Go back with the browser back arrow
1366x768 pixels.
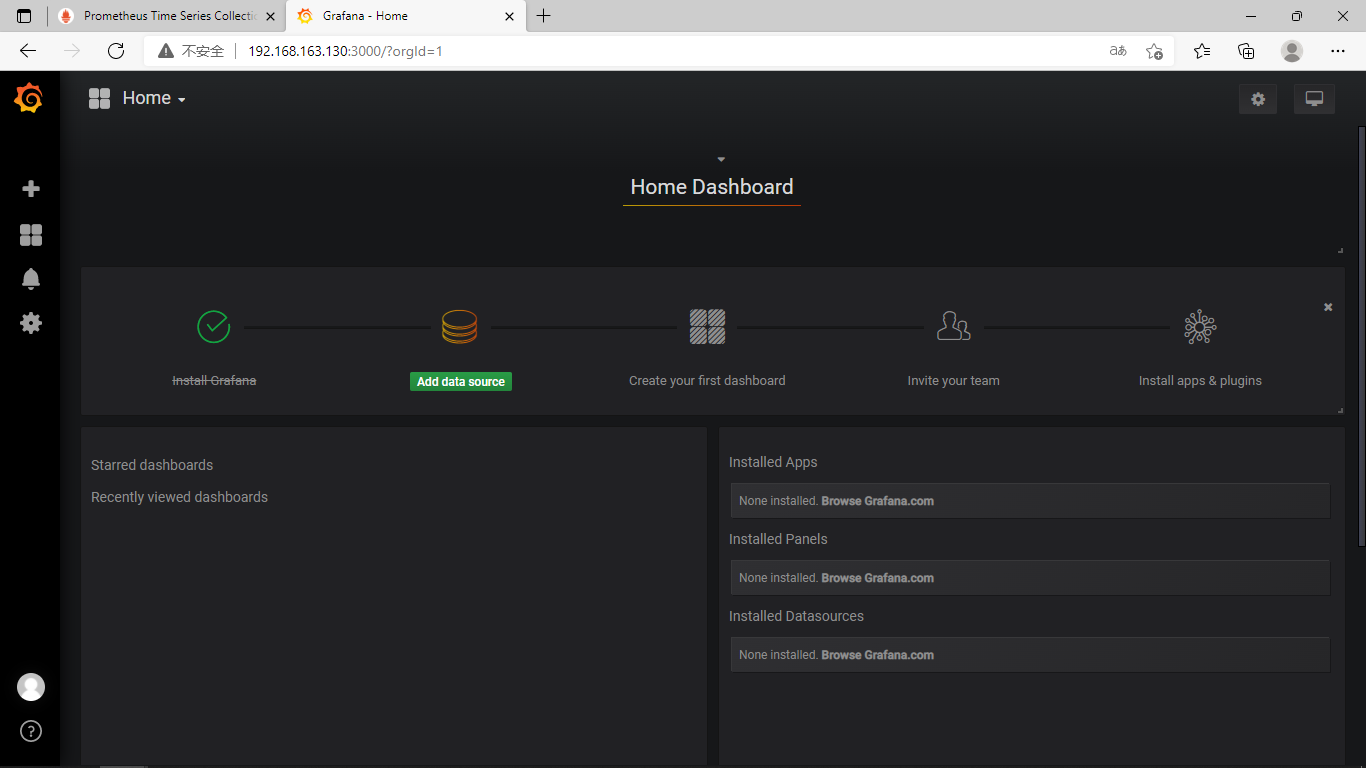tap(28, 51)
